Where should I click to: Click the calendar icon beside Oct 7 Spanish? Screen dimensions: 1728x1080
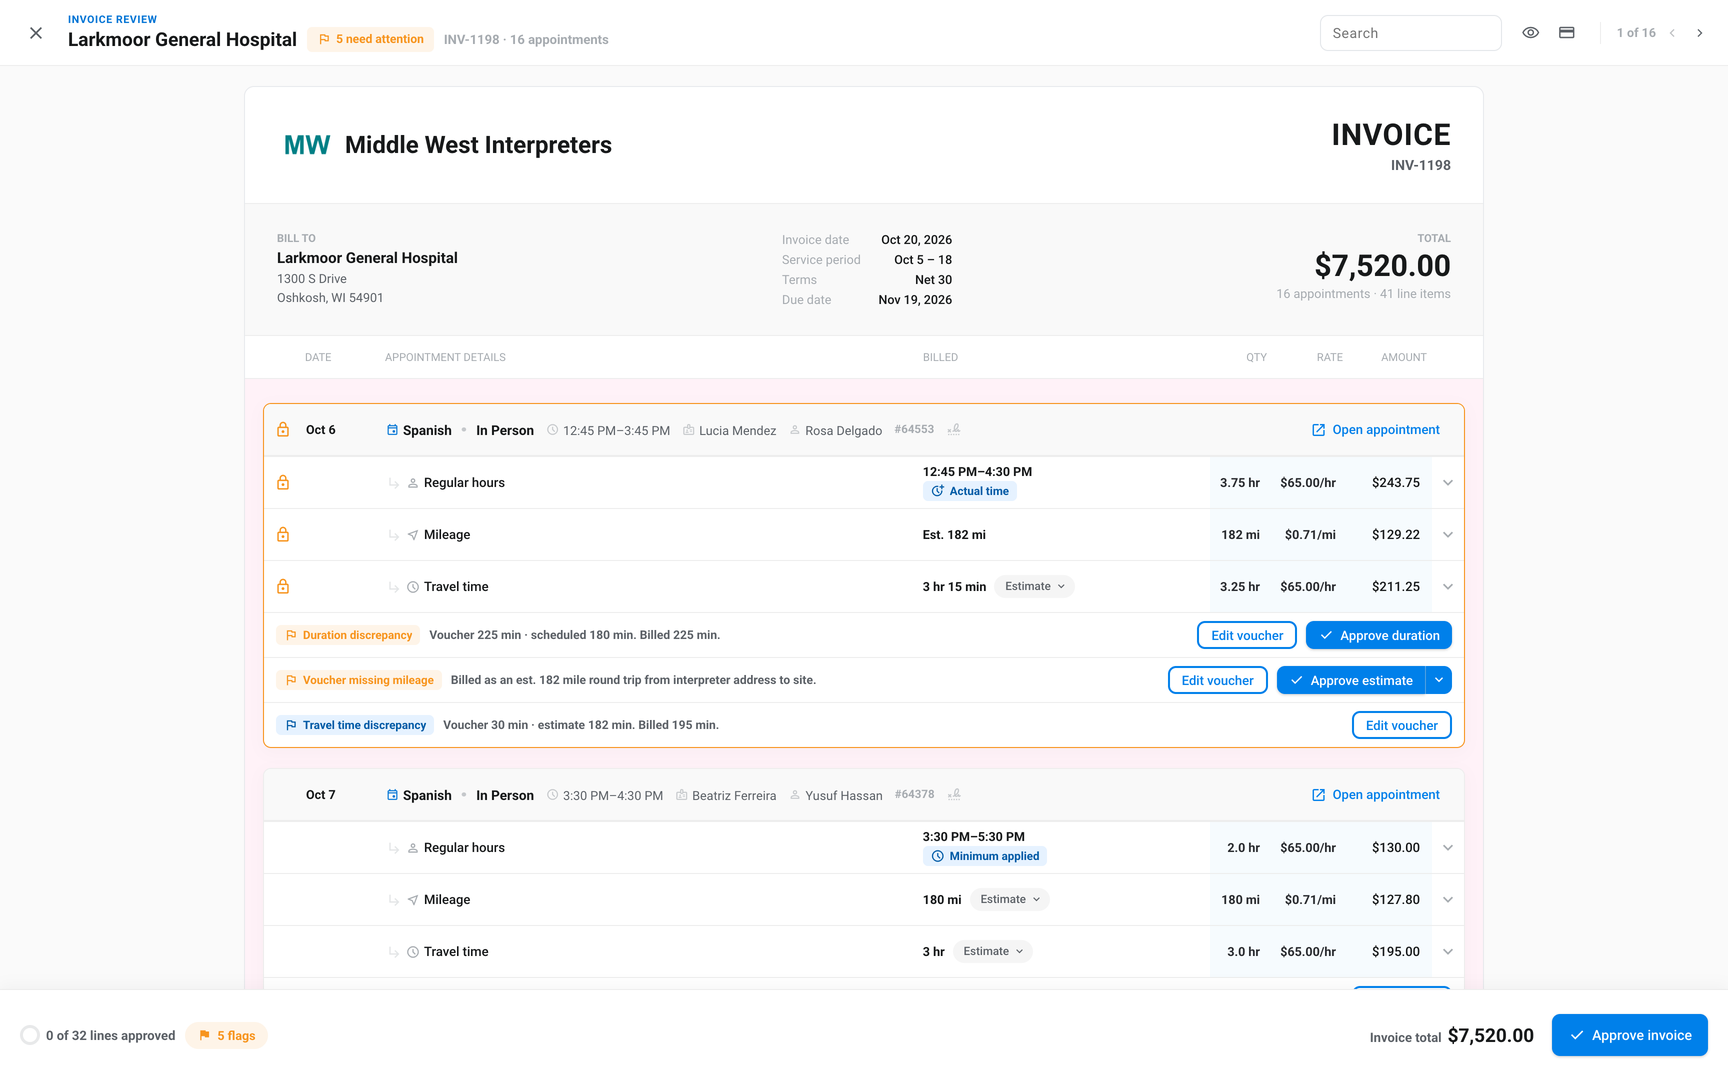(x=392, y=795)
